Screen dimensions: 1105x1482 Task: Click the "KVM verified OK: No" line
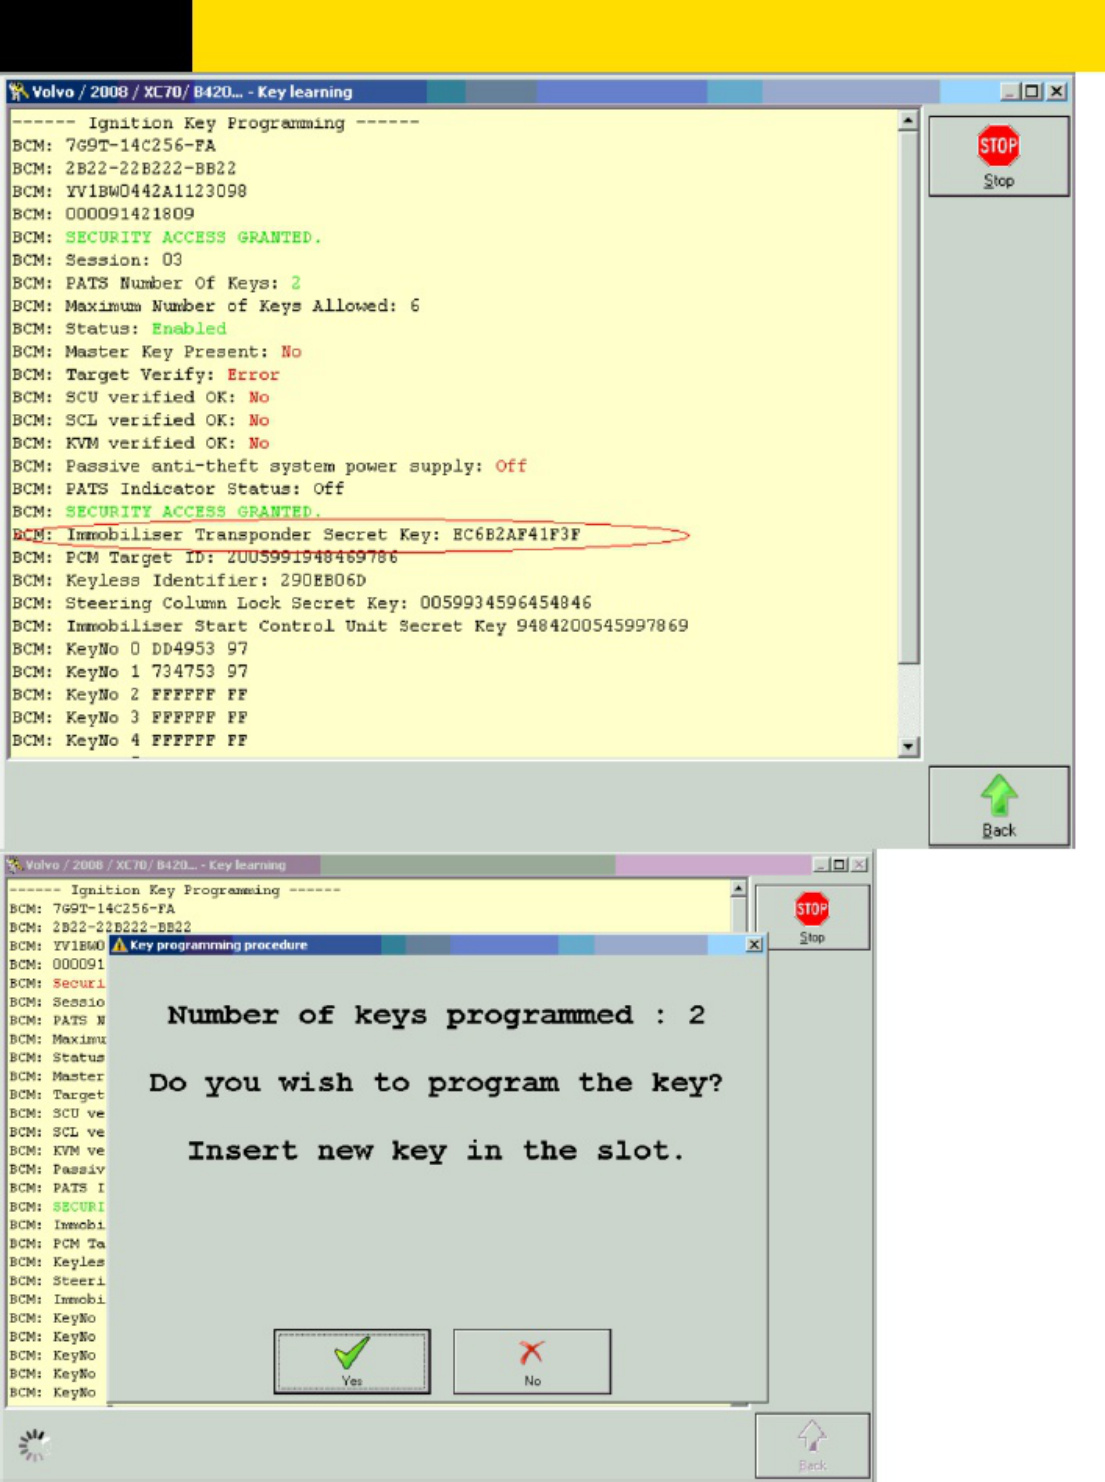click(x=141, y=443)
